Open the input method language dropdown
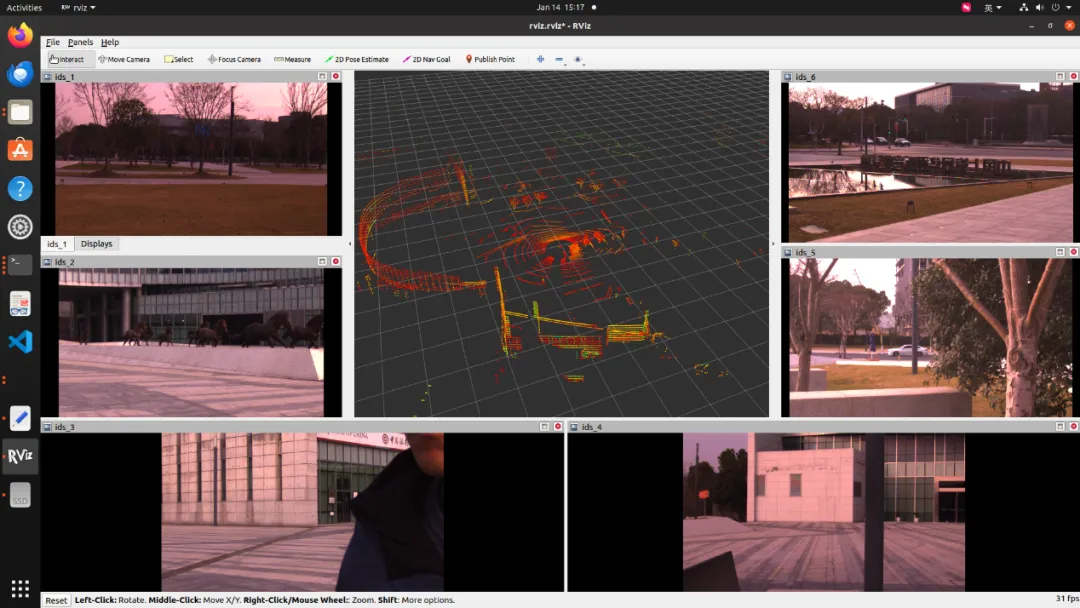The height and width of the screenshot is (608, 1080). click(993, 8)
